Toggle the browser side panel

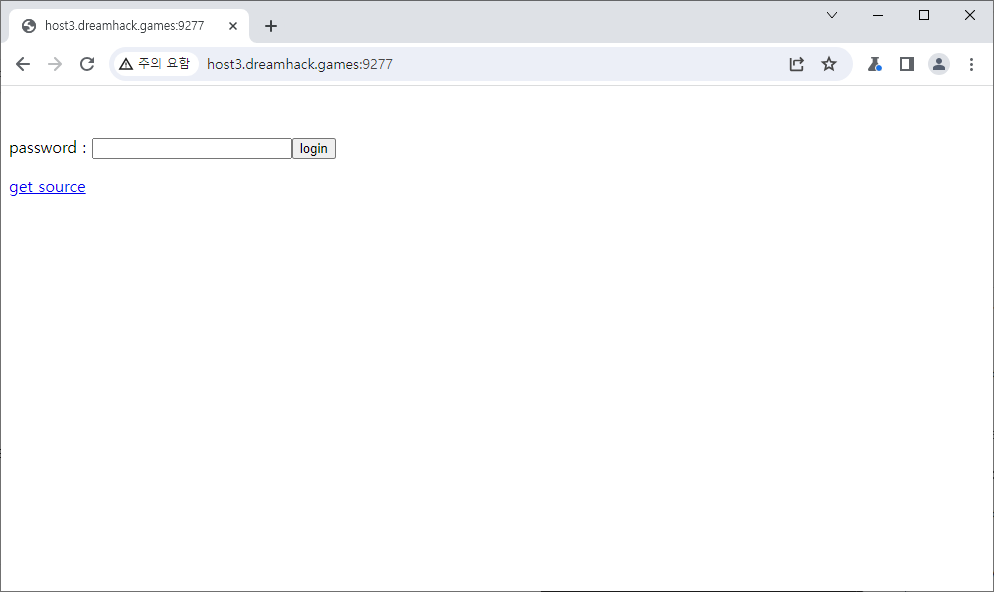coord(907,64)
